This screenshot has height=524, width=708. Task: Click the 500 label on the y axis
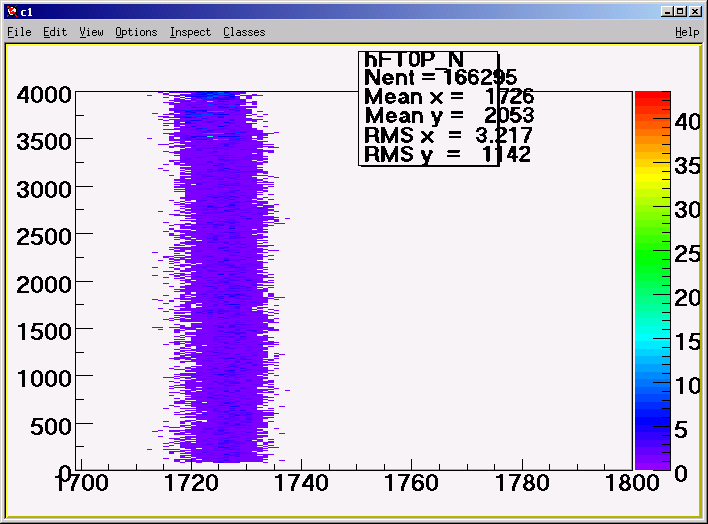51,427
